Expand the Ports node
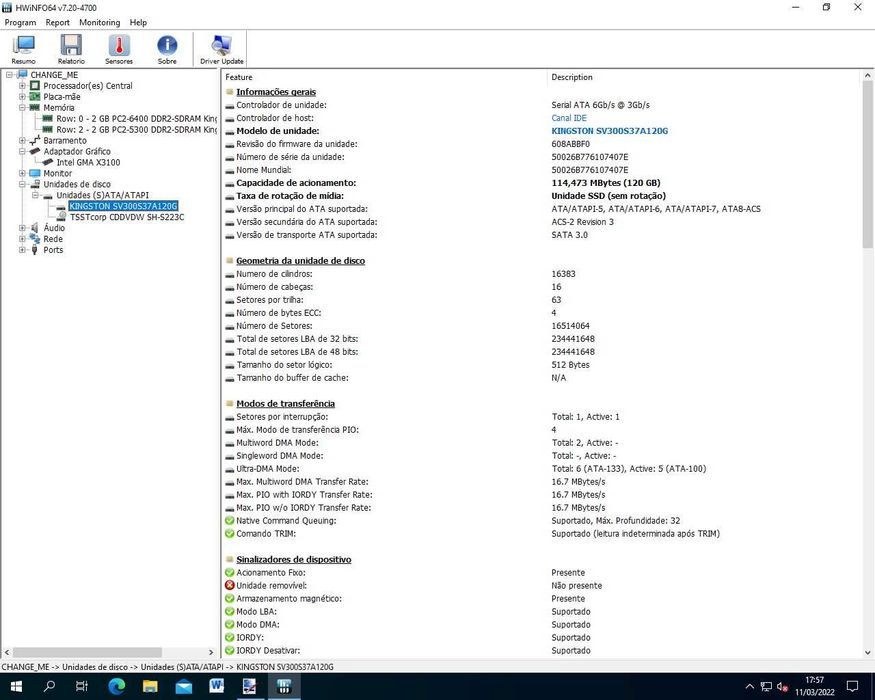The image size is (875, 700). [x=22, y=250]
